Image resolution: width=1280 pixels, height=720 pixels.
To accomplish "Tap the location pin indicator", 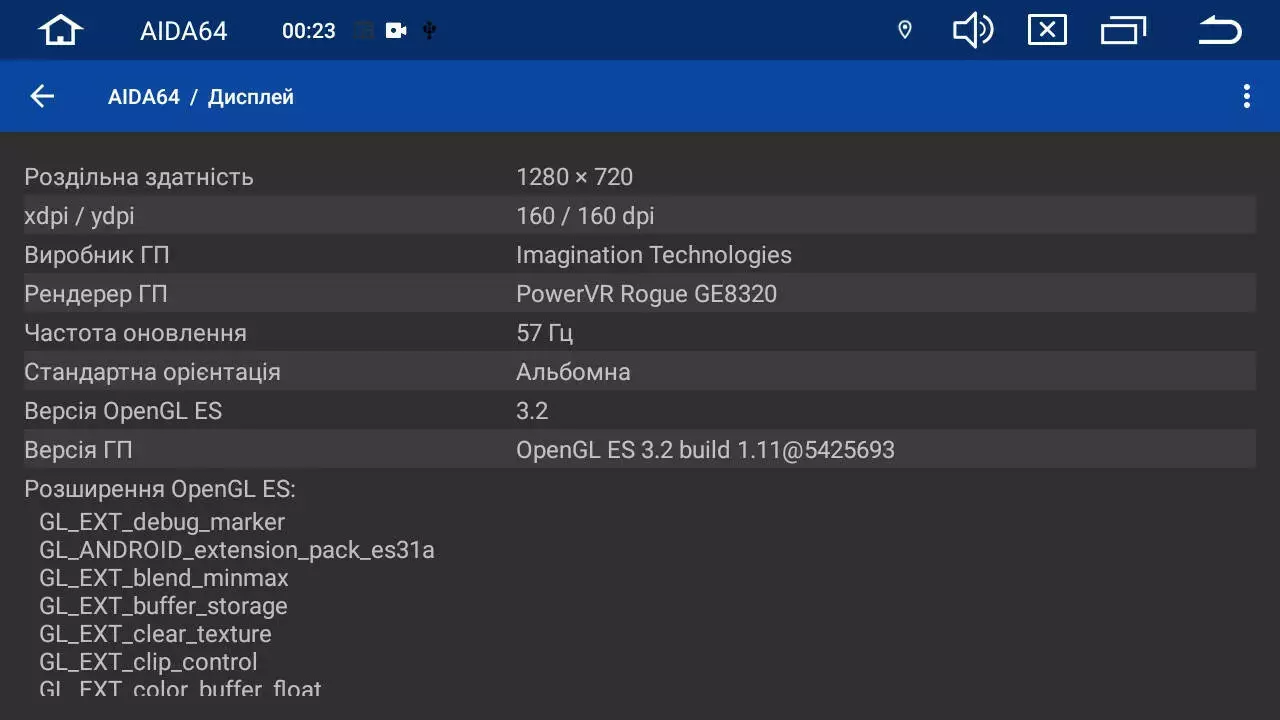I will coord(905,30).
